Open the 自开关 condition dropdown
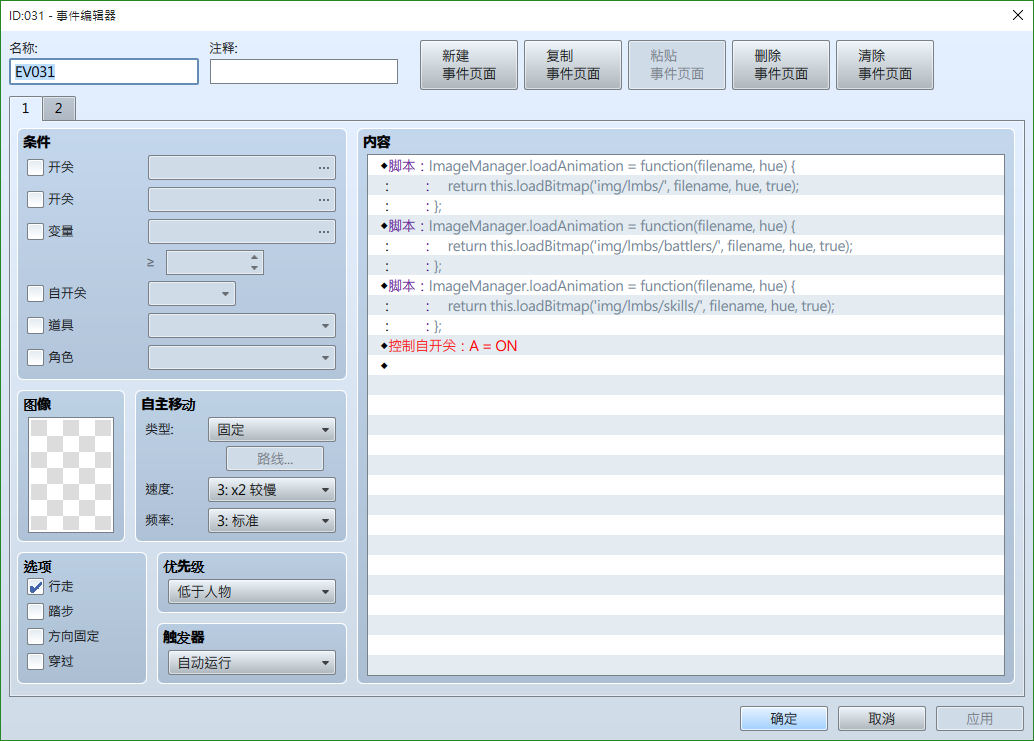The height and width of the screenshot is (741, 1034). (192, 293)
